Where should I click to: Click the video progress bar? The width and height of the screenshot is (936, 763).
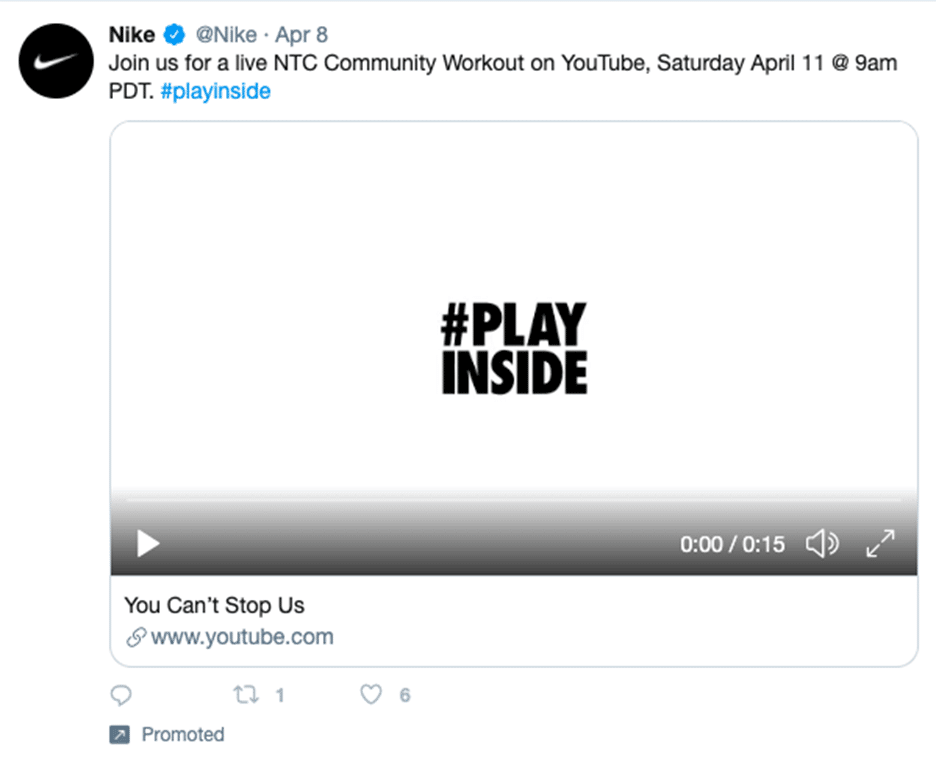(x=513, y=500)
